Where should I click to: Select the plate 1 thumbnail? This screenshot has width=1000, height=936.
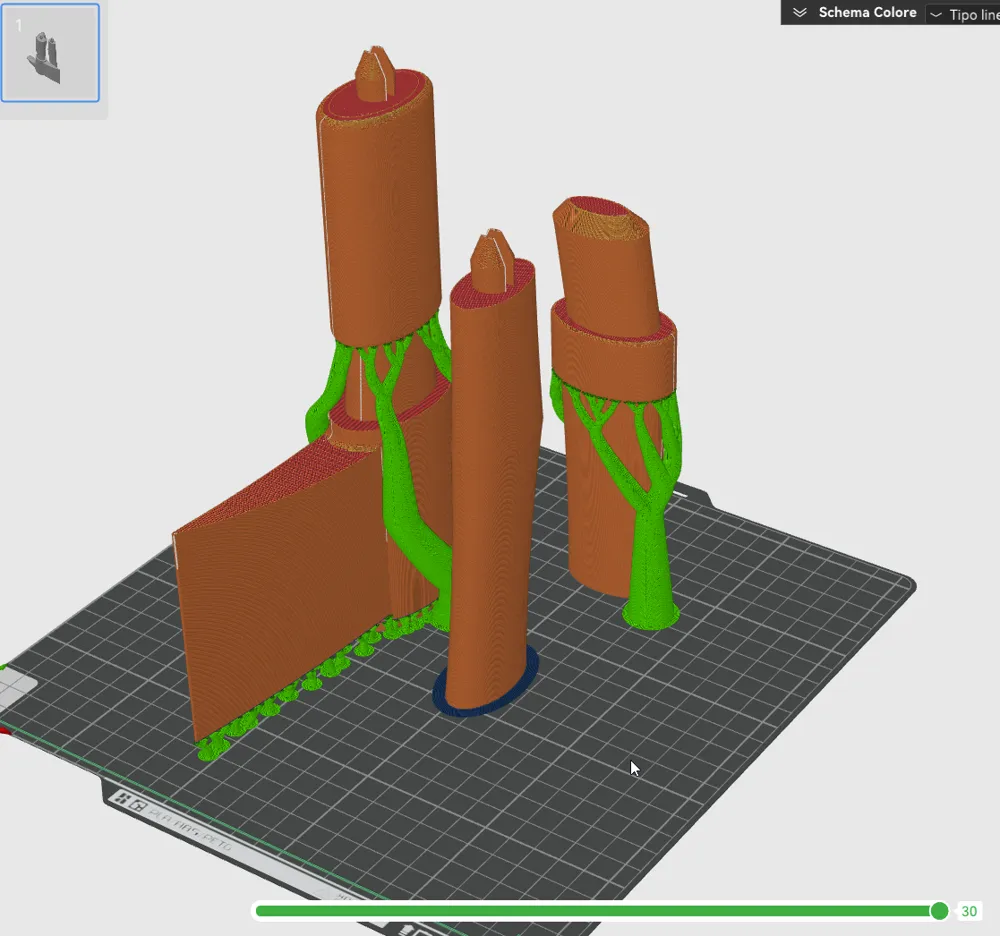click(50, 53)
